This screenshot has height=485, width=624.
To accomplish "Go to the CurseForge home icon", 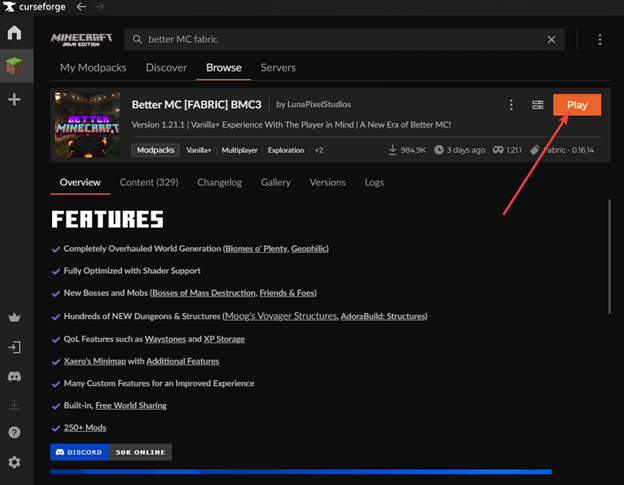I will click(14, 33).
